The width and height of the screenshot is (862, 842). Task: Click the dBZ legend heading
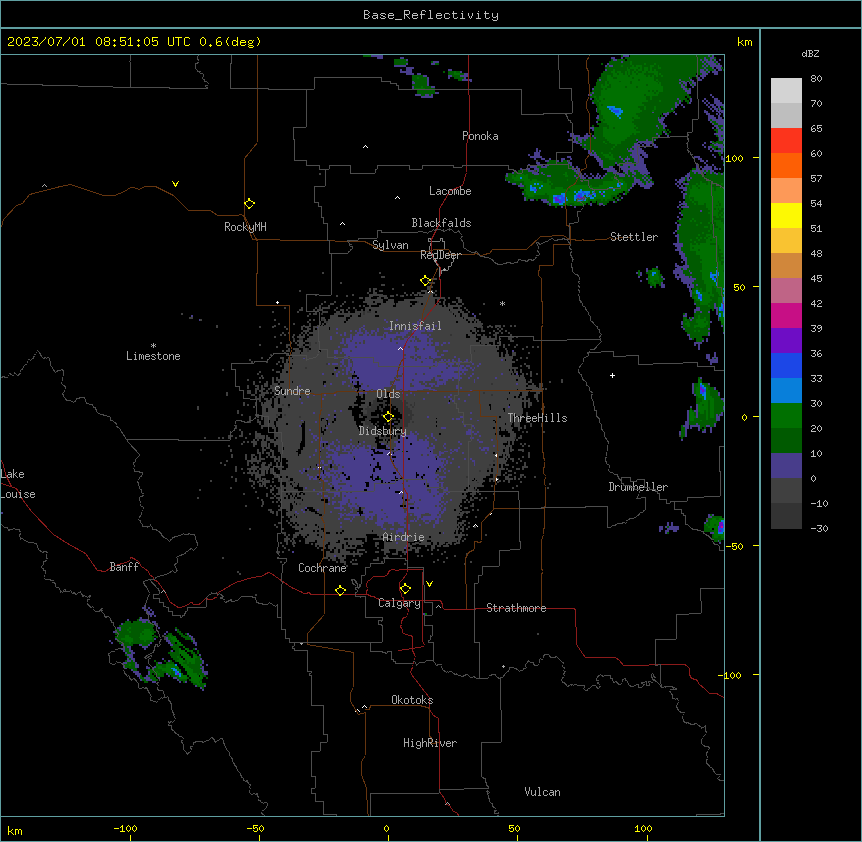coord(810,54)
